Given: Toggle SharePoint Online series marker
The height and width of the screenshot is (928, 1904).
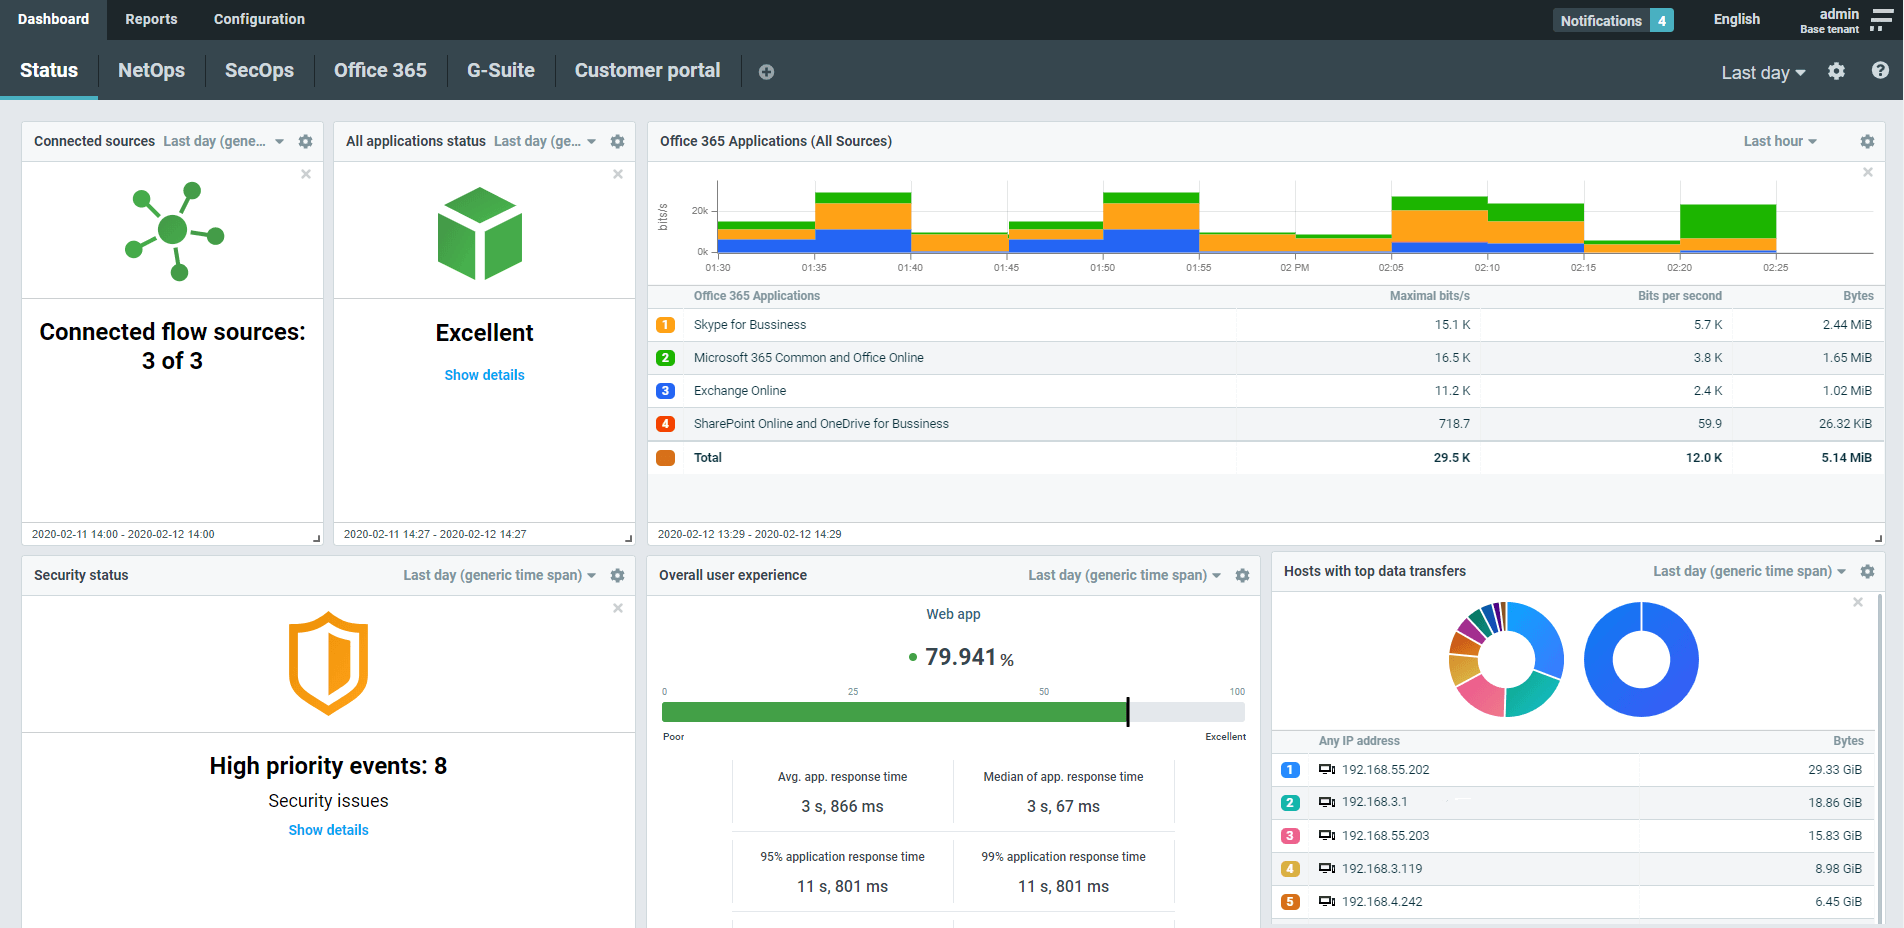Looking at the screenshot, I should tap(665, 424).
